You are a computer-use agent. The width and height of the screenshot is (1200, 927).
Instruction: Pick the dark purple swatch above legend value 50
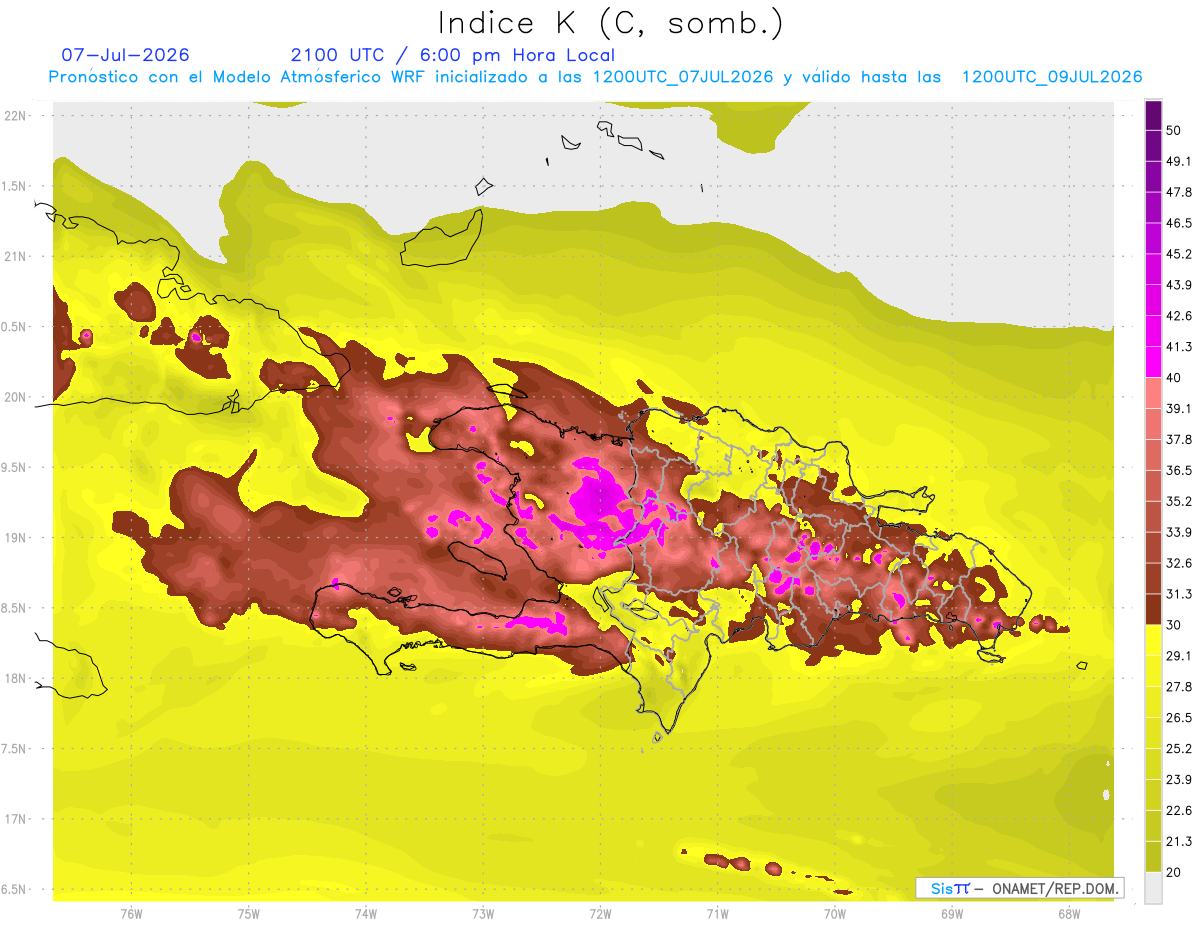tap(1153, 114)
